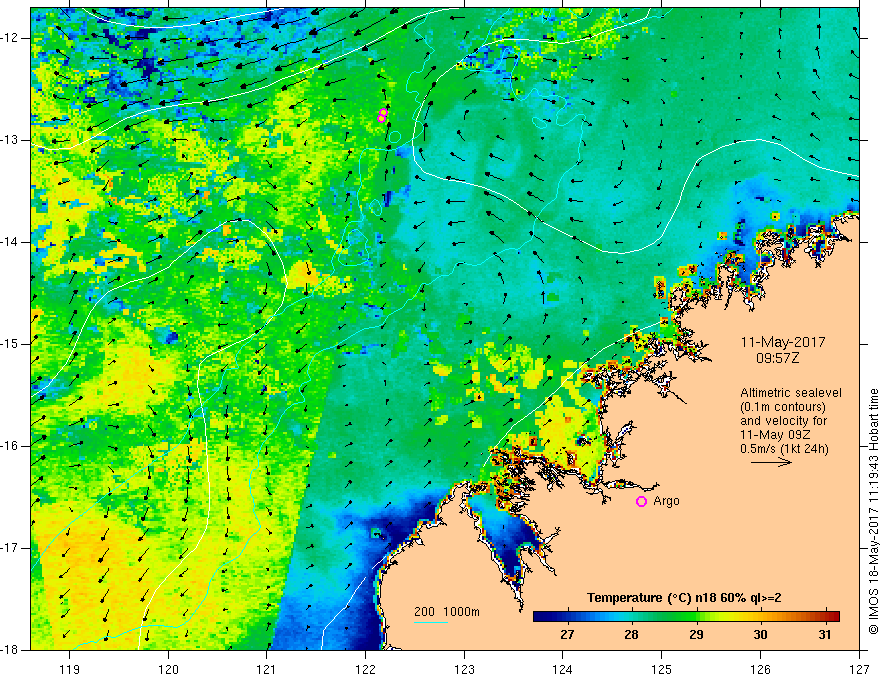Click the velocity scale reference arrow
Screen dimensions: 880x680
click(771, 462)
